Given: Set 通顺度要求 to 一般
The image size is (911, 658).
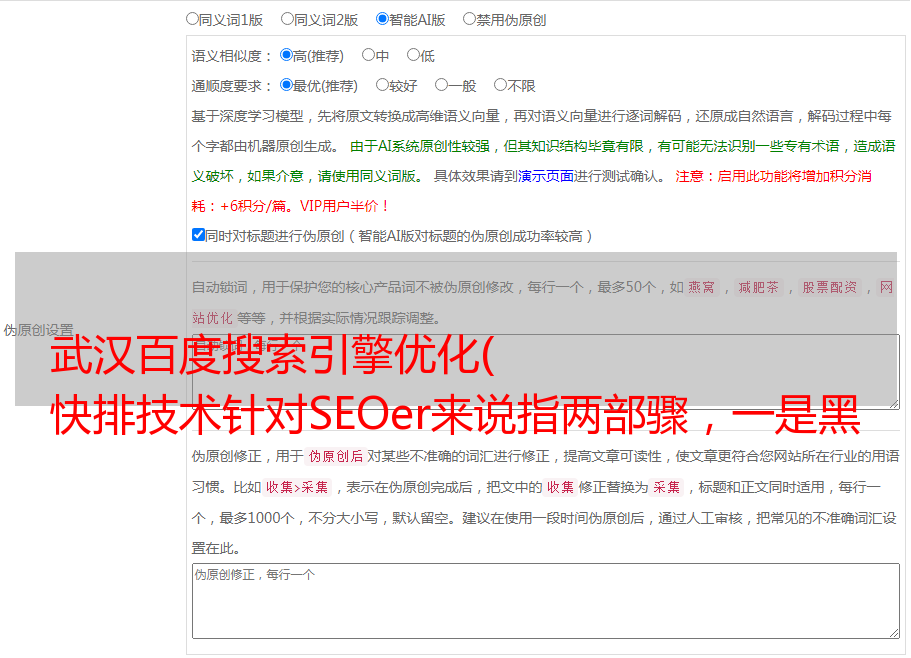Looking at the screenshot, I should point(441,85).
